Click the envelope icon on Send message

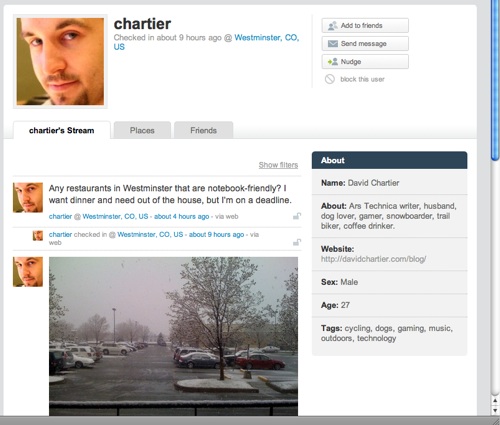(333, 44)
